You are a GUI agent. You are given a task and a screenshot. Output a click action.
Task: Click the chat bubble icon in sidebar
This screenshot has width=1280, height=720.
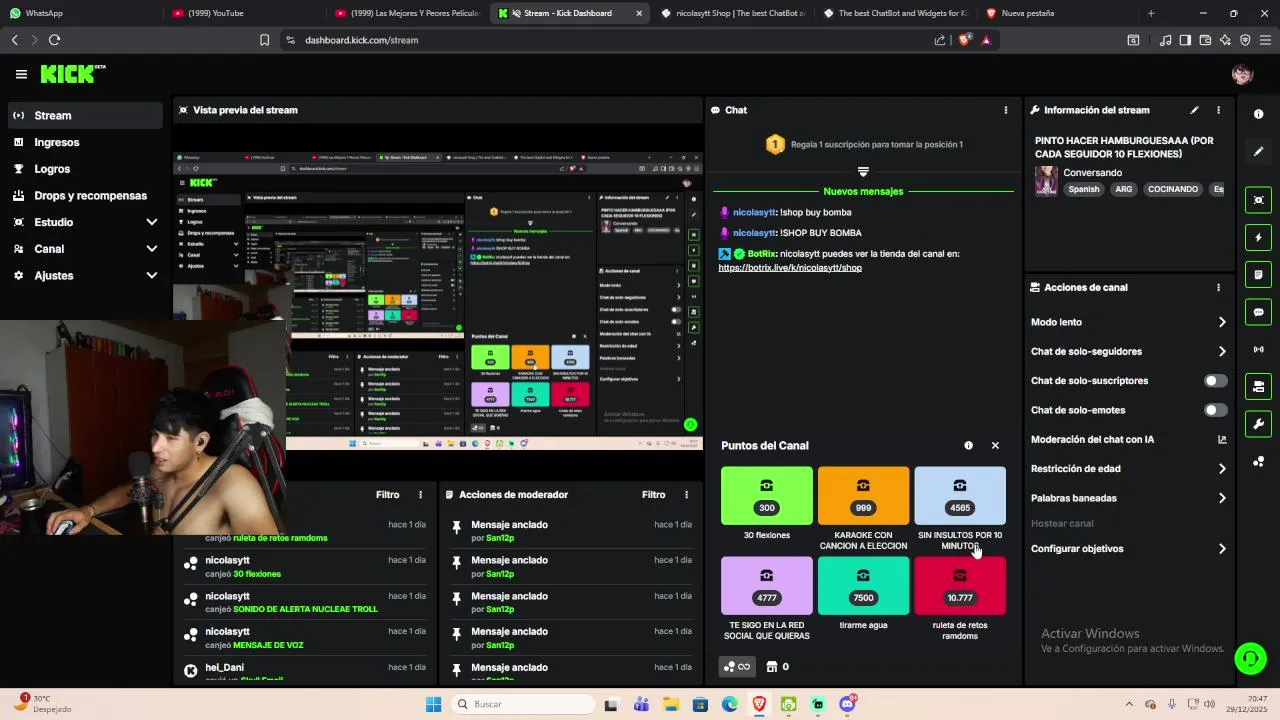coord(1259,312)
